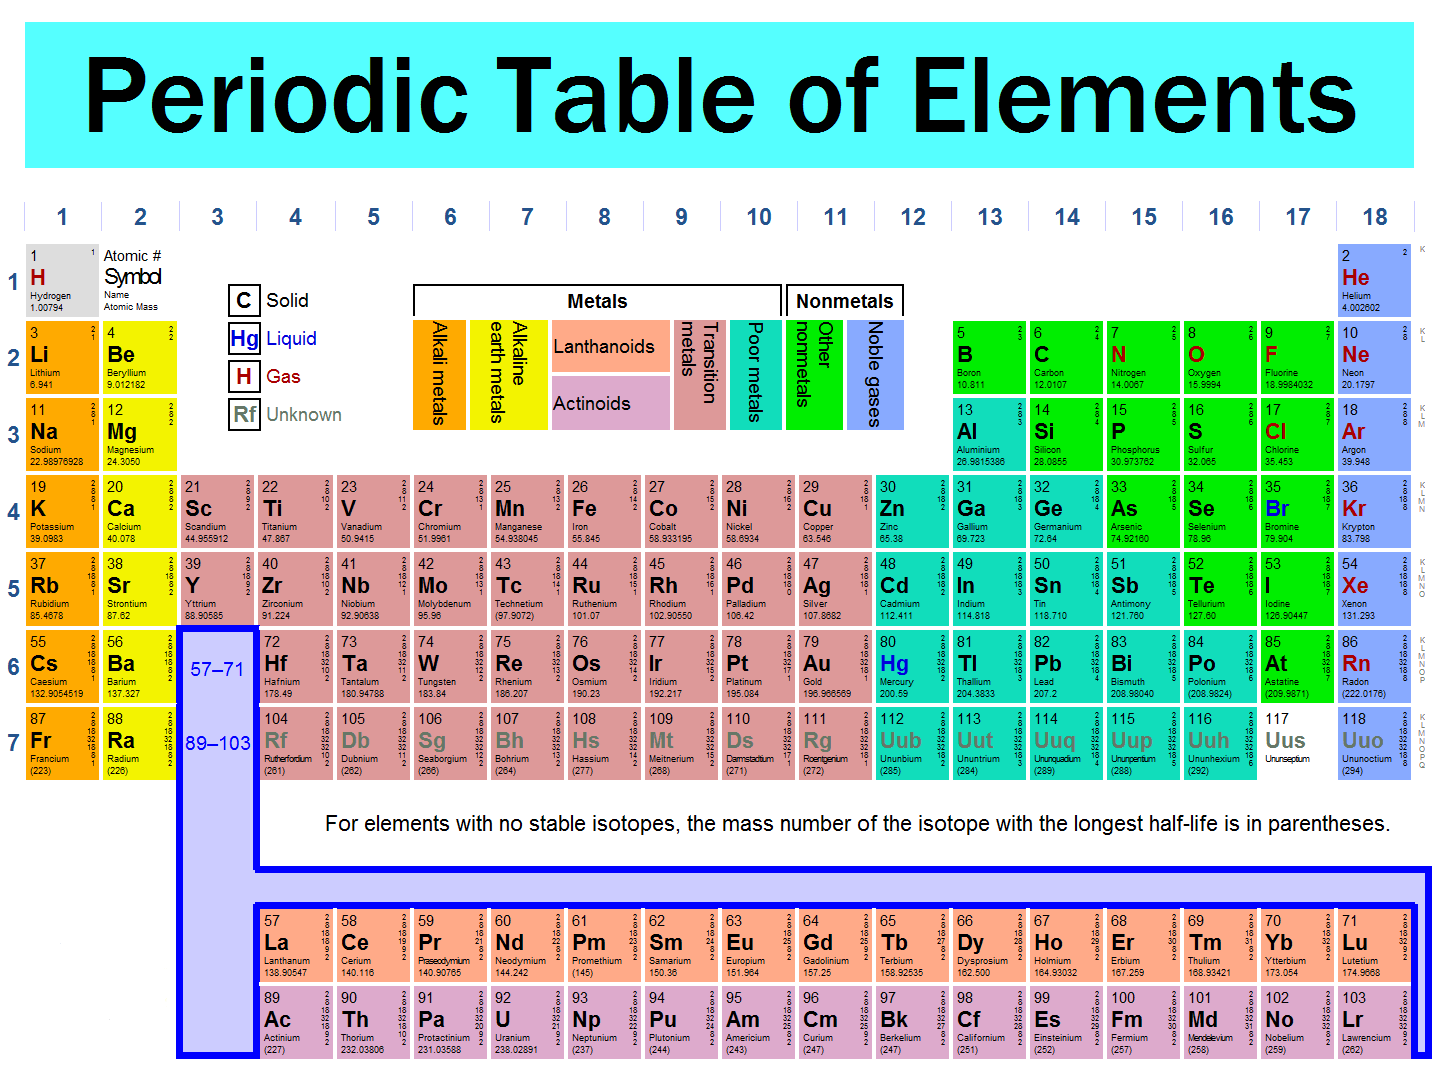Click the Liquid state legend box Hg

click(x=244, y=339)
